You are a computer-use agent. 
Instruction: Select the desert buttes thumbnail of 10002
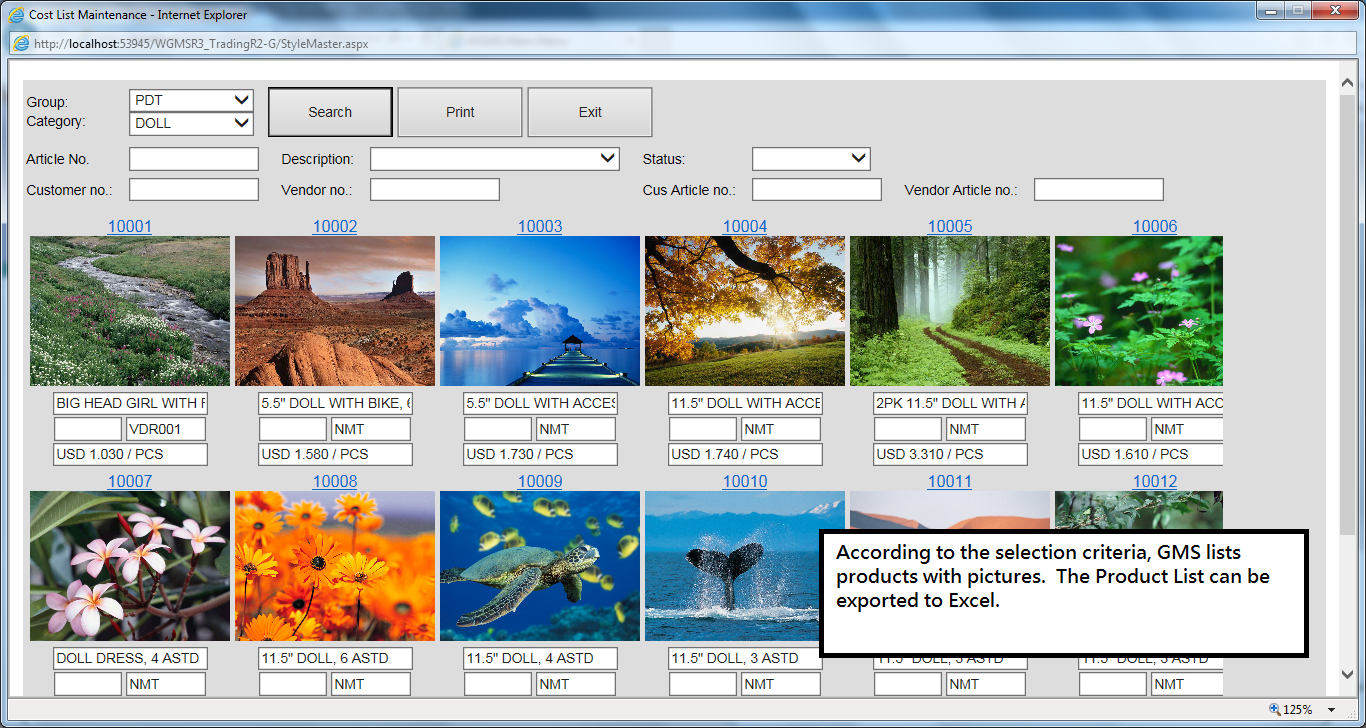click(335, 311)
